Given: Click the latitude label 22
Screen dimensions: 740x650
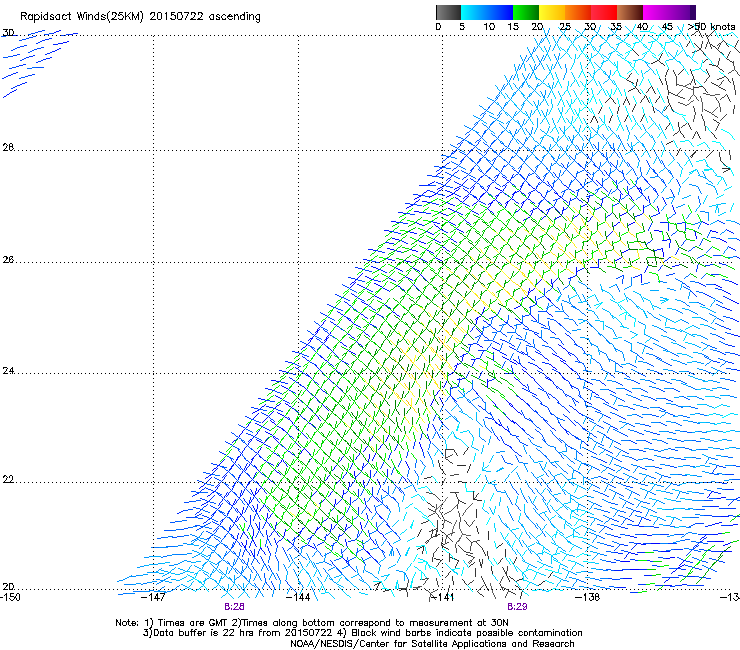Looking at the screenshot, I should [8, 480].
